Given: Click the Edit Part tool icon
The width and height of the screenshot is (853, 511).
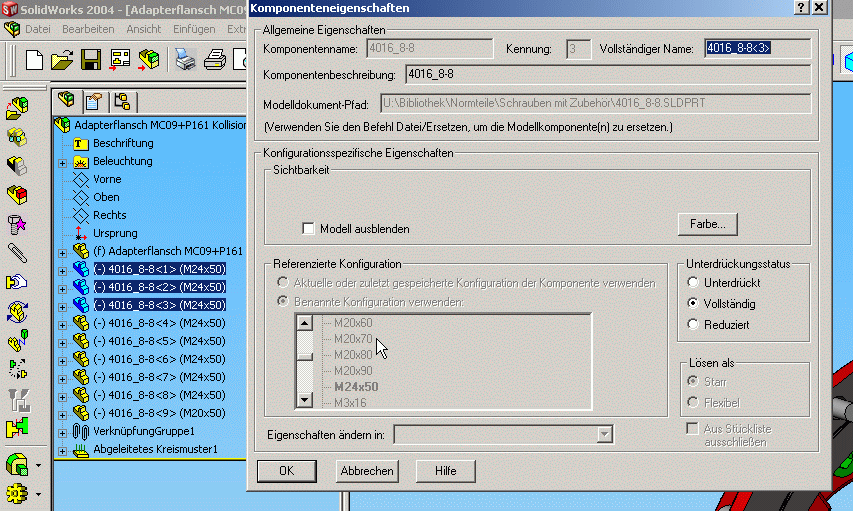Looking at the screenshot, I should click(x=17, y=195).
